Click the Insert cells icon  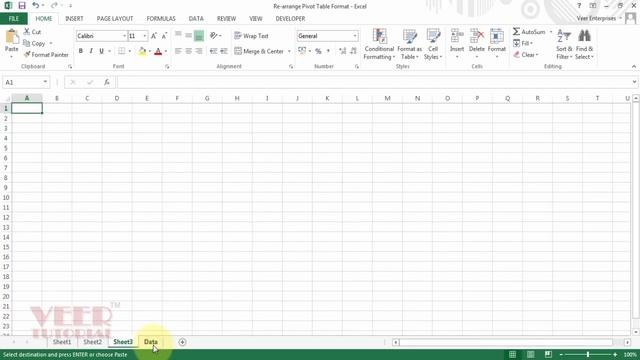pos(457,36)
